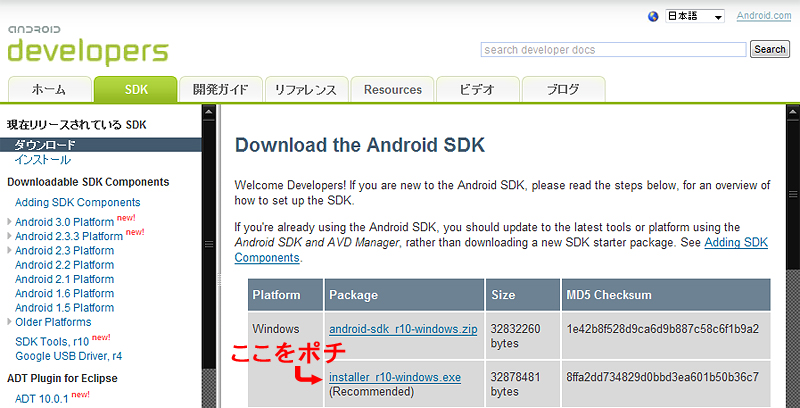The image size is (800, 408).
Task: Switch to the ビデオ tab
Action: pyautogui.click(x=478, y=90)
